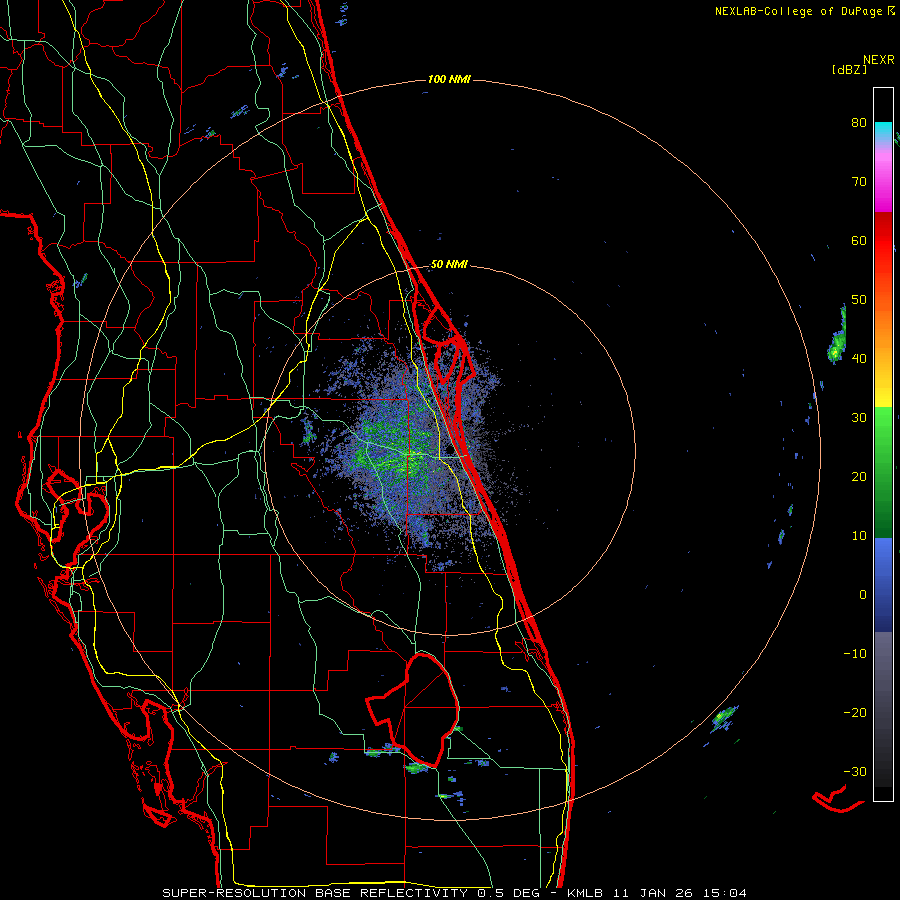900x900 pixels.
Task: Click the 60 dBZ scale value
Action: coord(859,240)
